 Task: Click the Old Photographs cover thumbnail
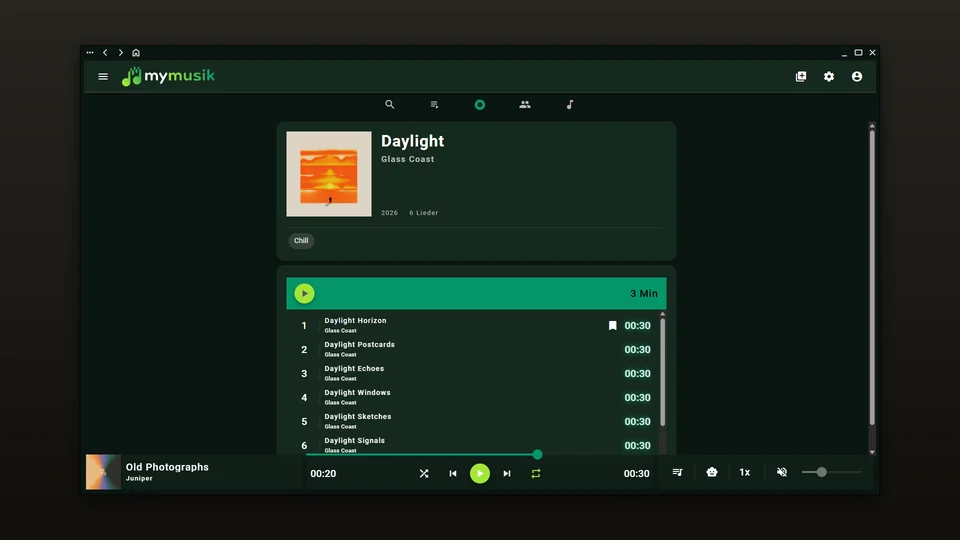[x=103, y=471]
